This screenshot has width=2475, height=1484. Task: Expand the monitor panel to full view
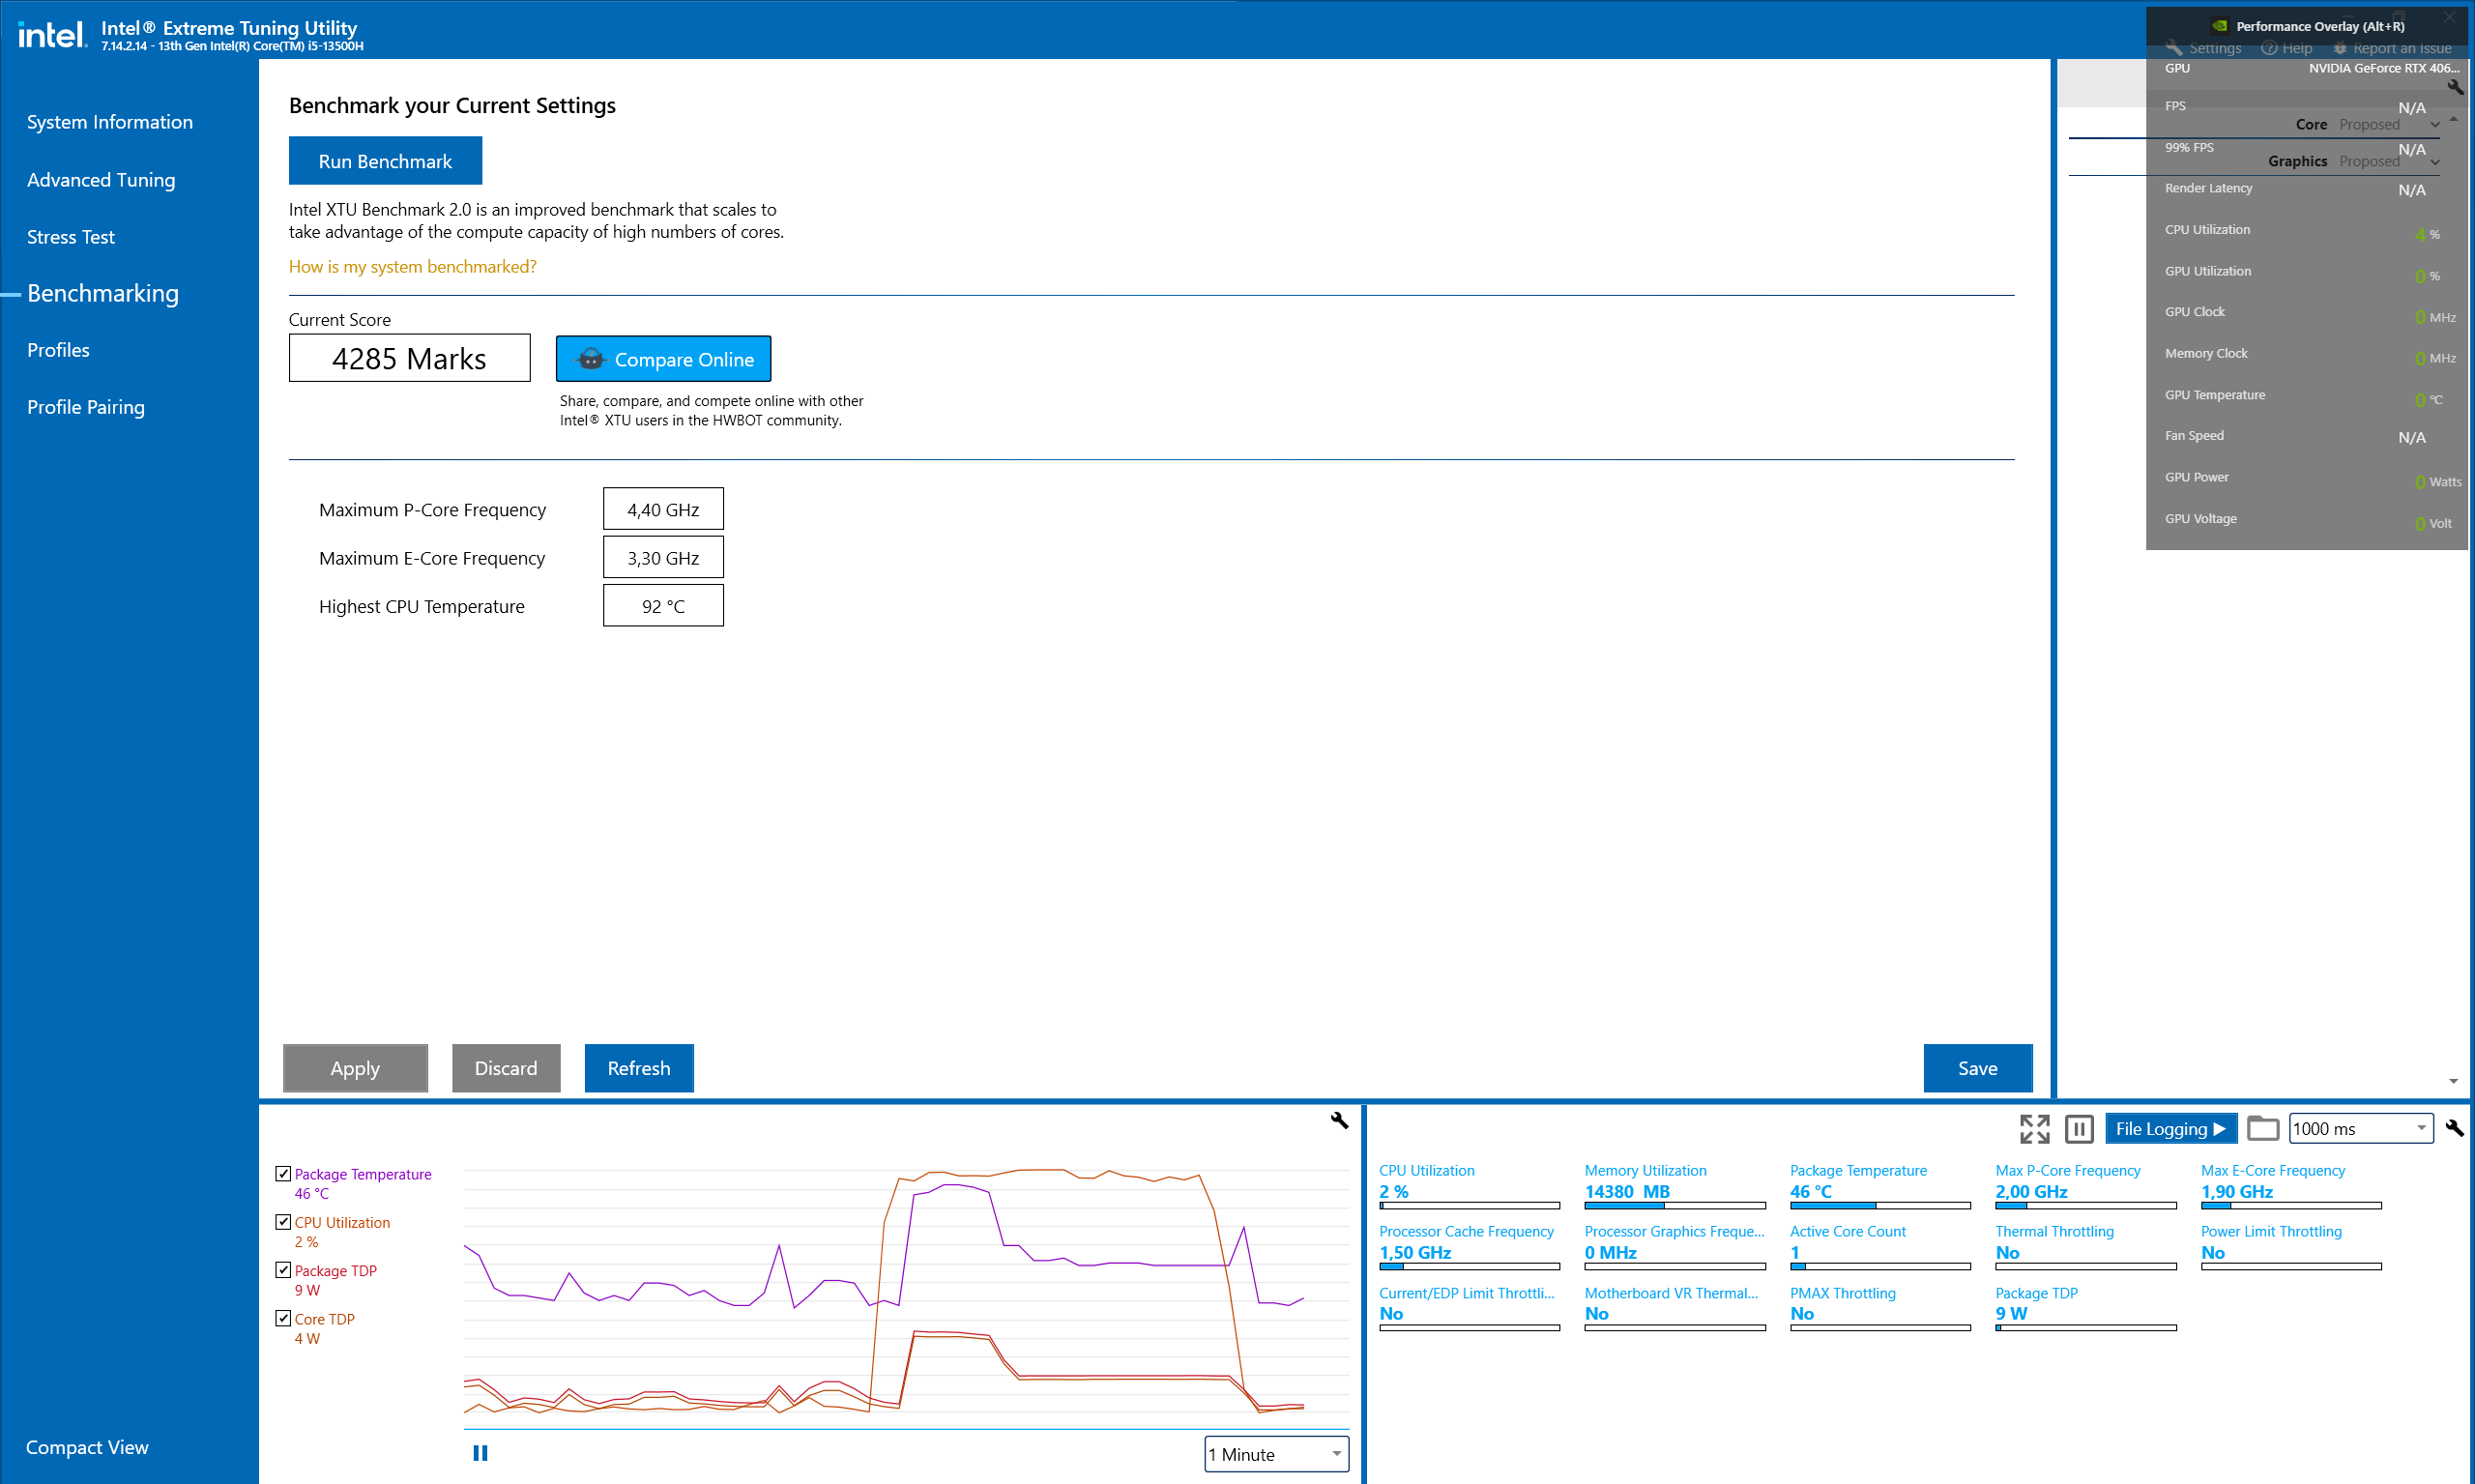pyautogui.click(x=2034, y=1129)
